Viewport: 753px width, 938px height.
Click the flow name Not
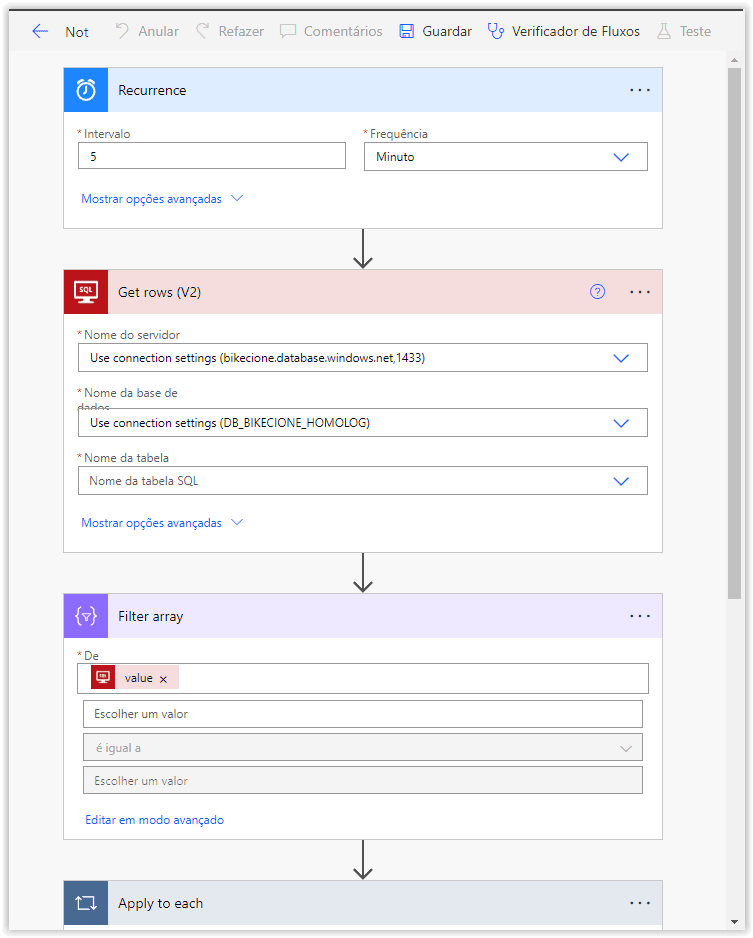(x=77, y=32)
